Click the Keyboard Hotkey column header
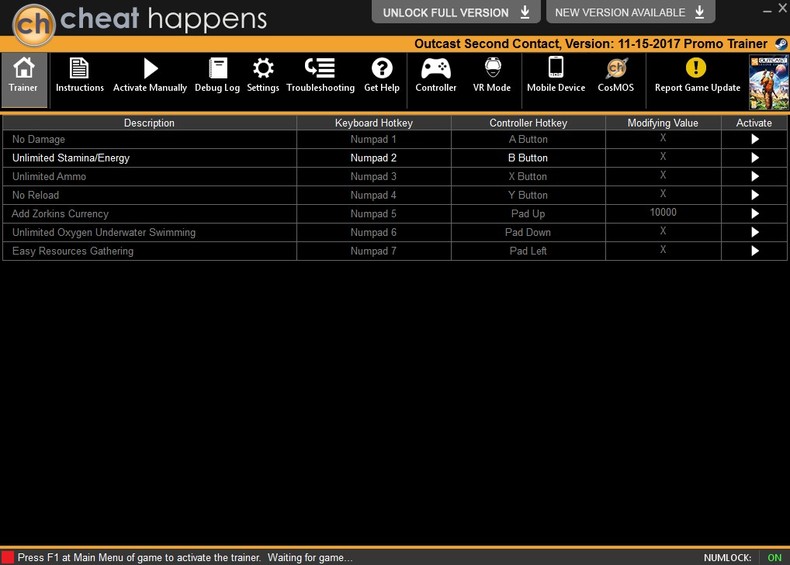 coord(374,123)
